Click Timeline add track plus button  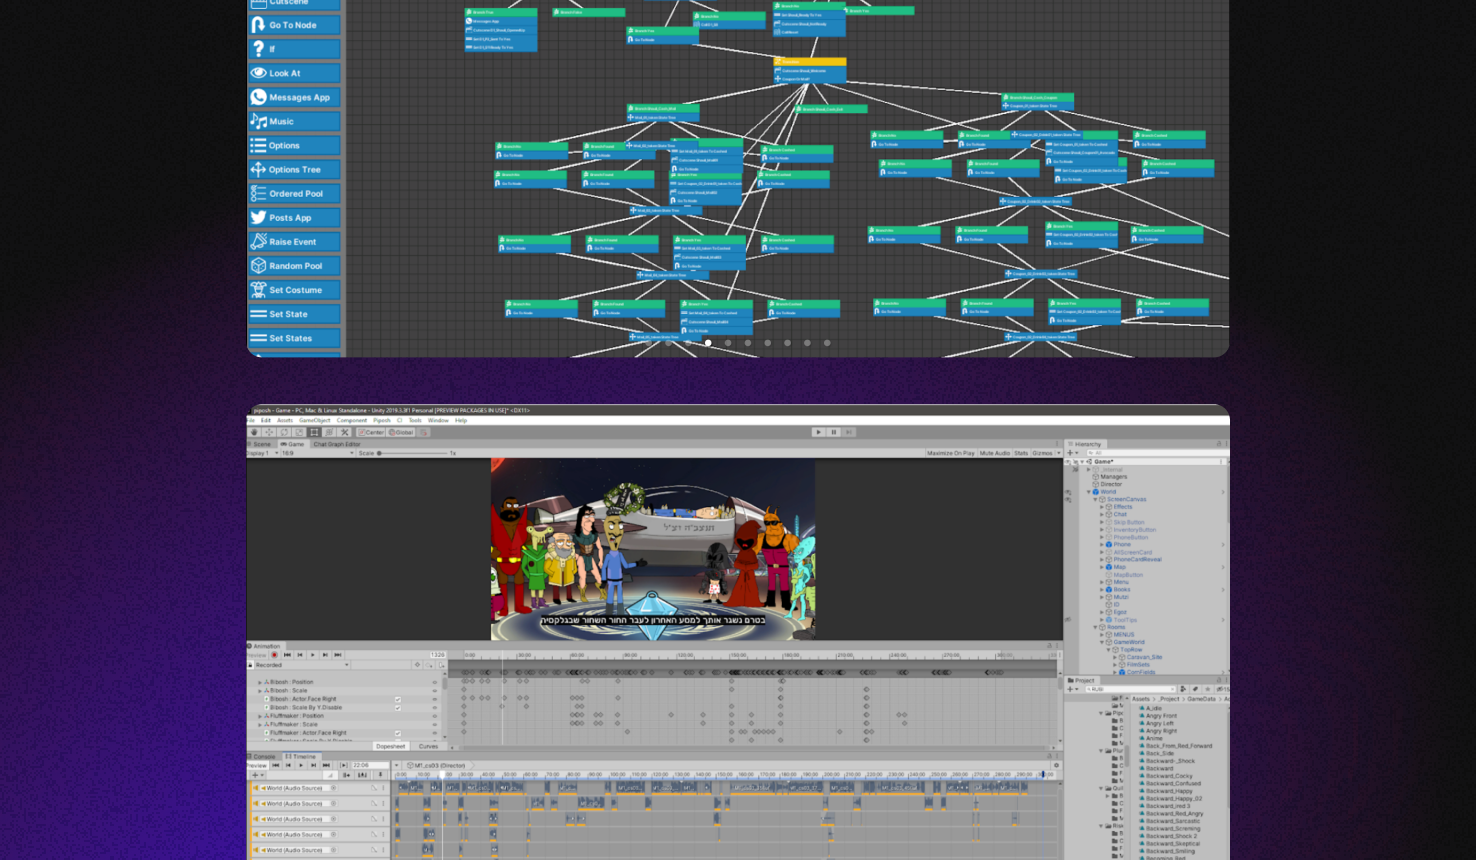[x=256, y=775]
